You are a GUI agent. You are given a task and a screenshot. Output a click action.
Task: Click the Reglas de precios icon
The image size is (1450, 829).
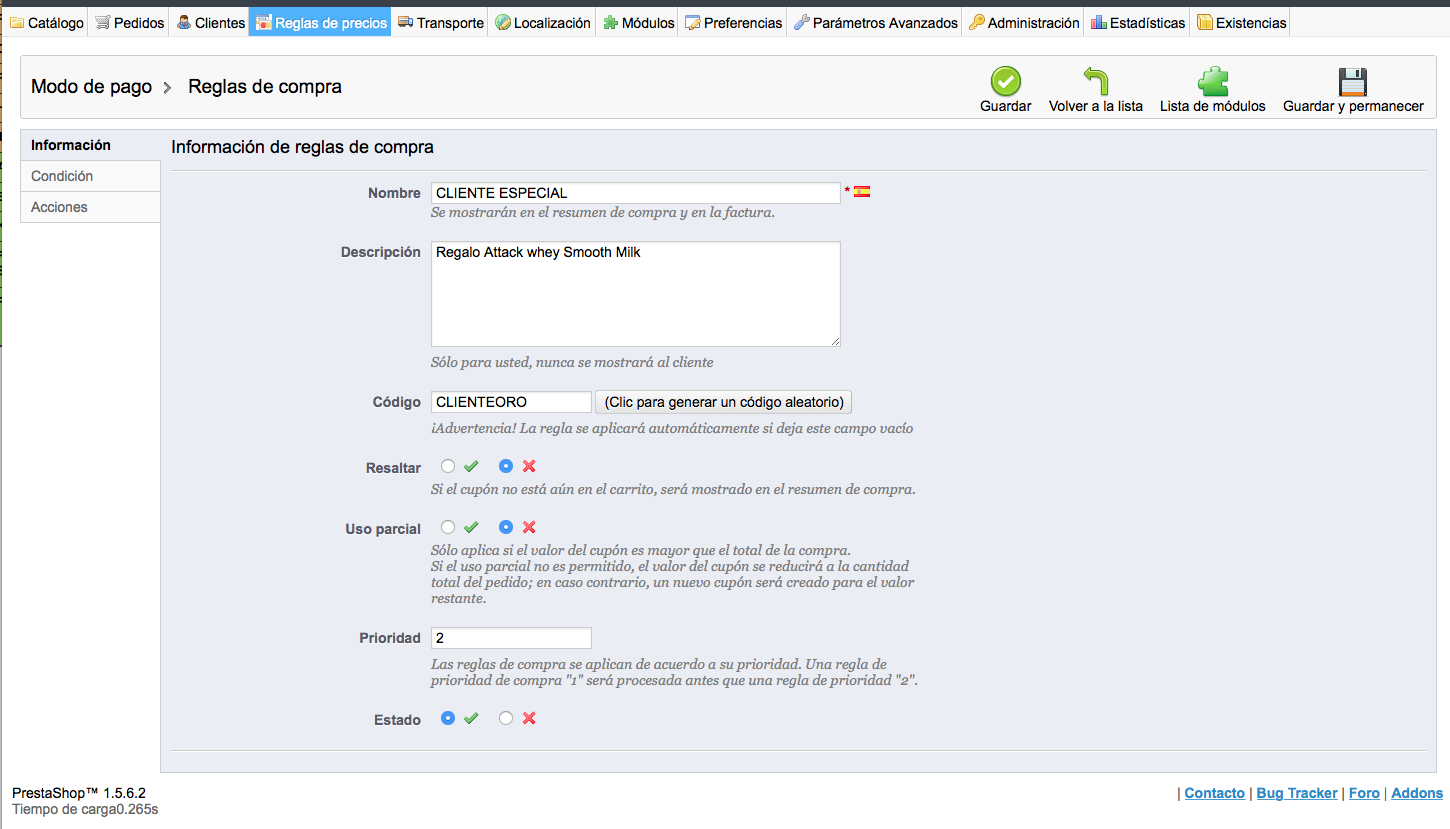click(x=264, y=22)
